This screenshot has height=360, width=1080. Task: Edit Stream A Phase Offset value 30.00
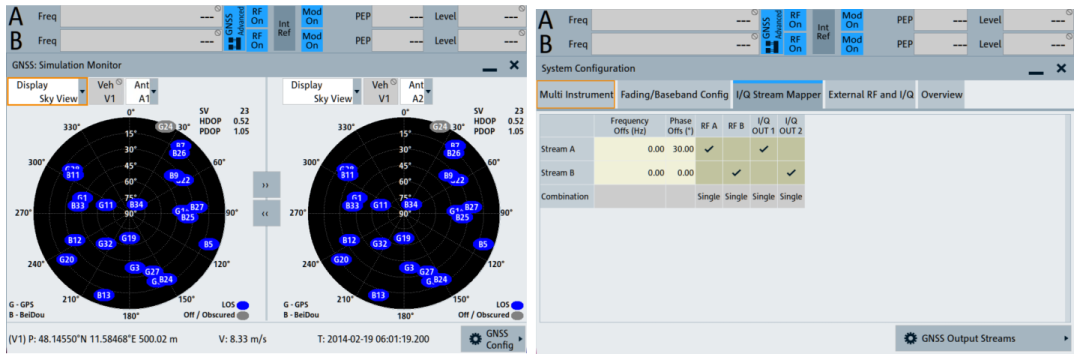pos(680,148)
